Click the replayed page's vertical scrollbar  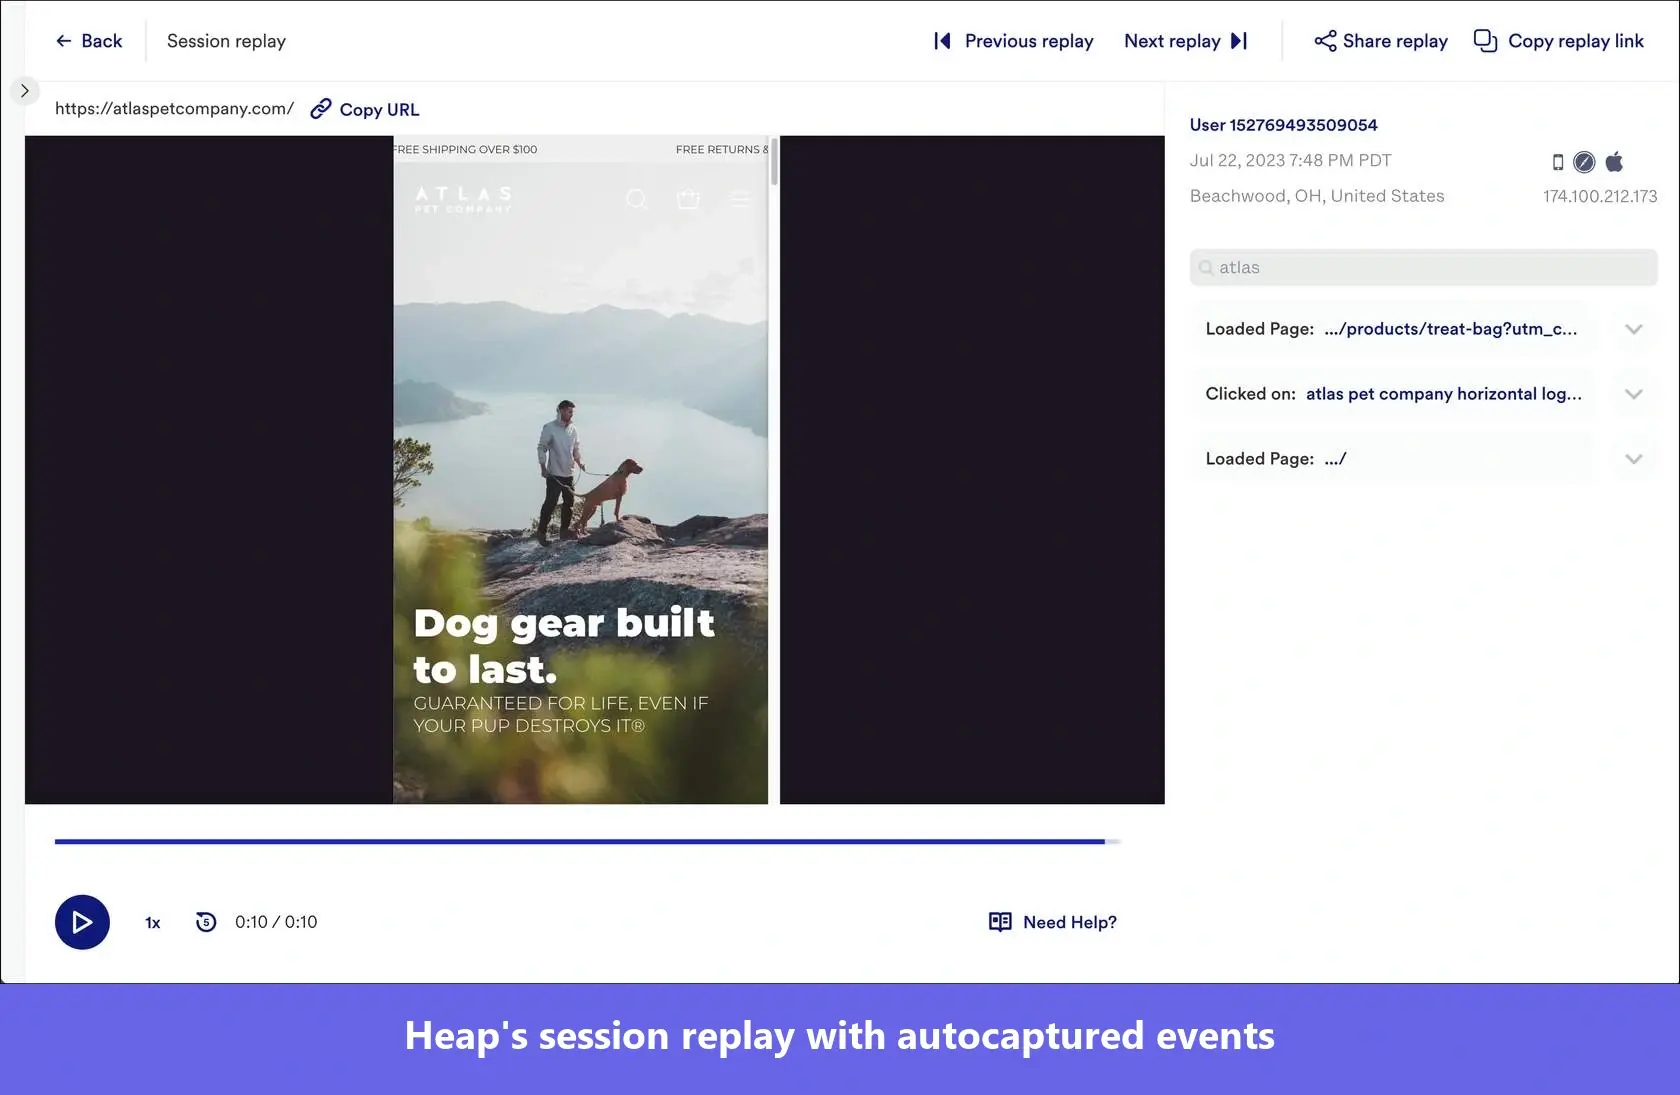tap(774, 161)
